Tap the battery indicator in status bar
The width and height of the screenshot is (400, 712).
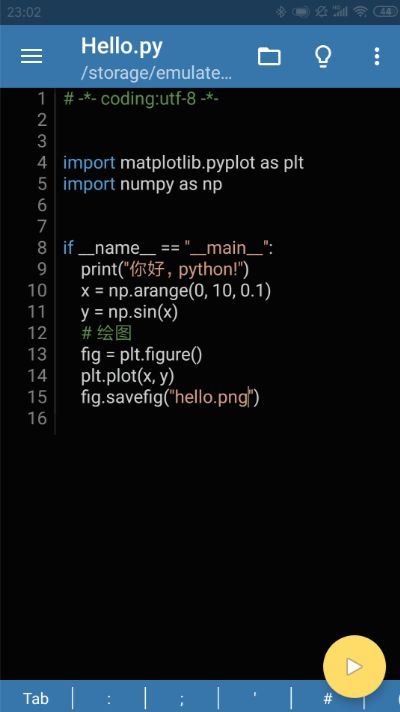385,12
